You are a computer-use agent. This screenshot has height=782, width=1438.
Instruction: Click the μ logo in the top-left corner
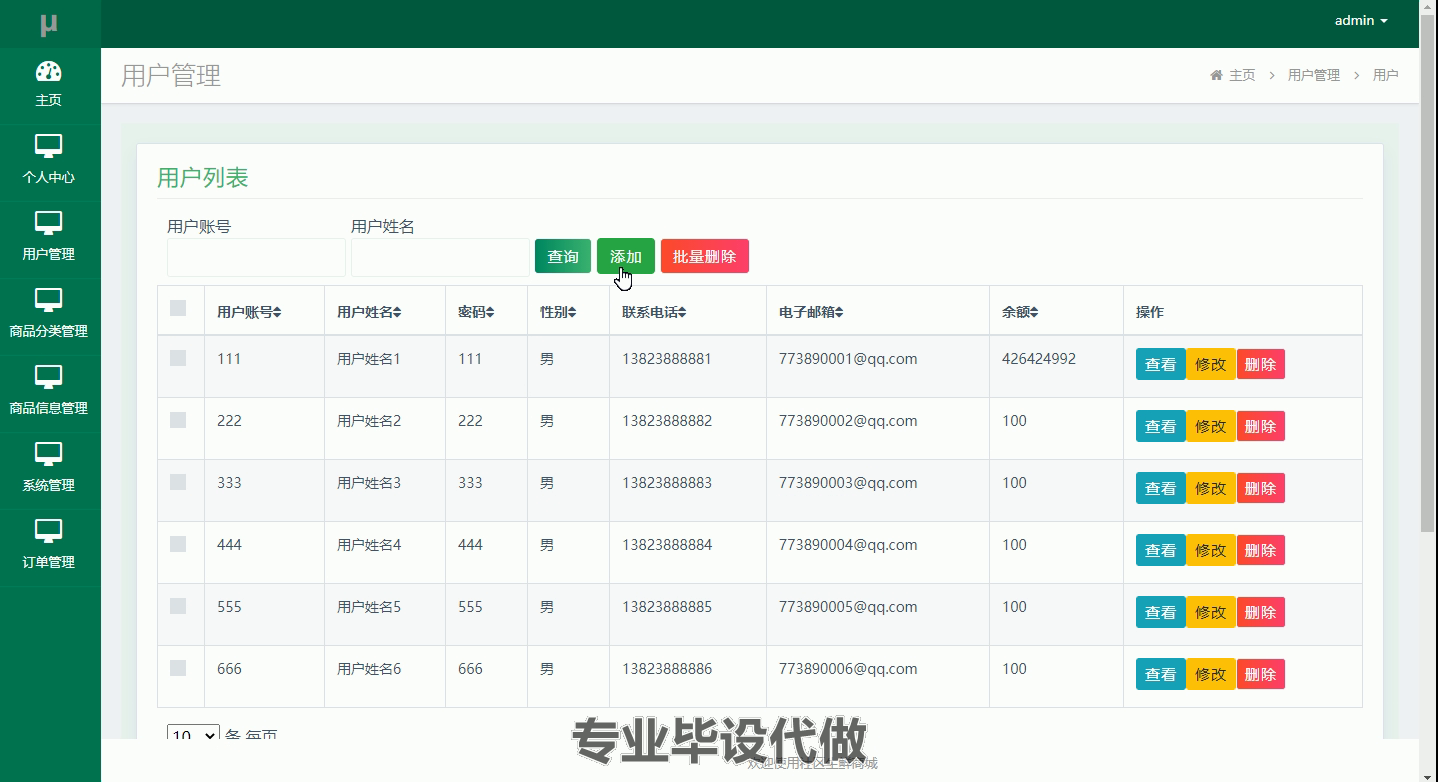pos(48,24)
